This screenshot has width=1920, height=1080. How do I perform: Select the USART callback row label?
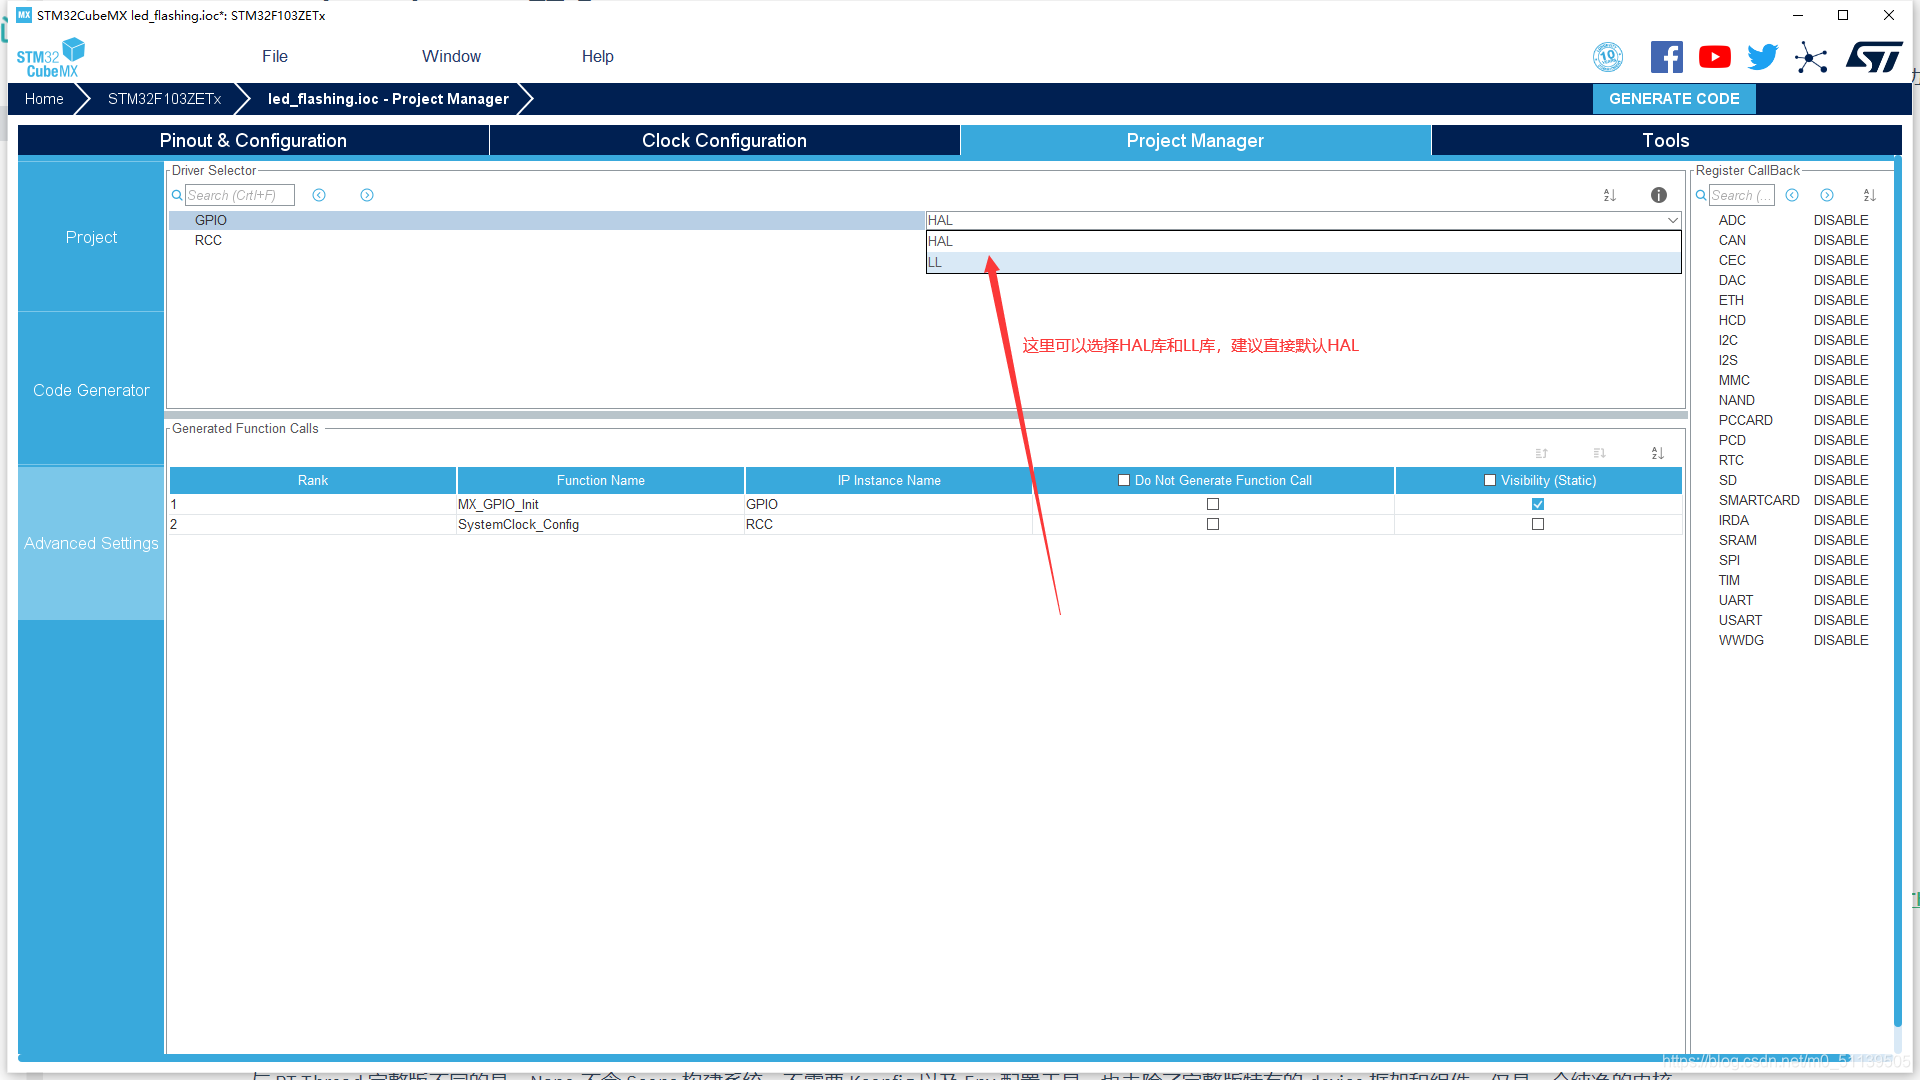tap(1740, 620)
